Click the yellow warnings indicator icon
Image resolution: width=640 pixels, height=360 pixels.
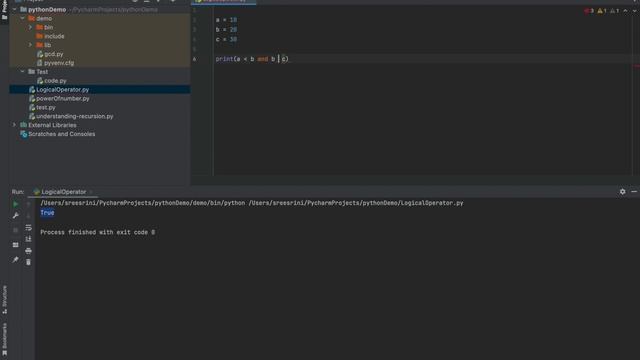click(602, 11)
